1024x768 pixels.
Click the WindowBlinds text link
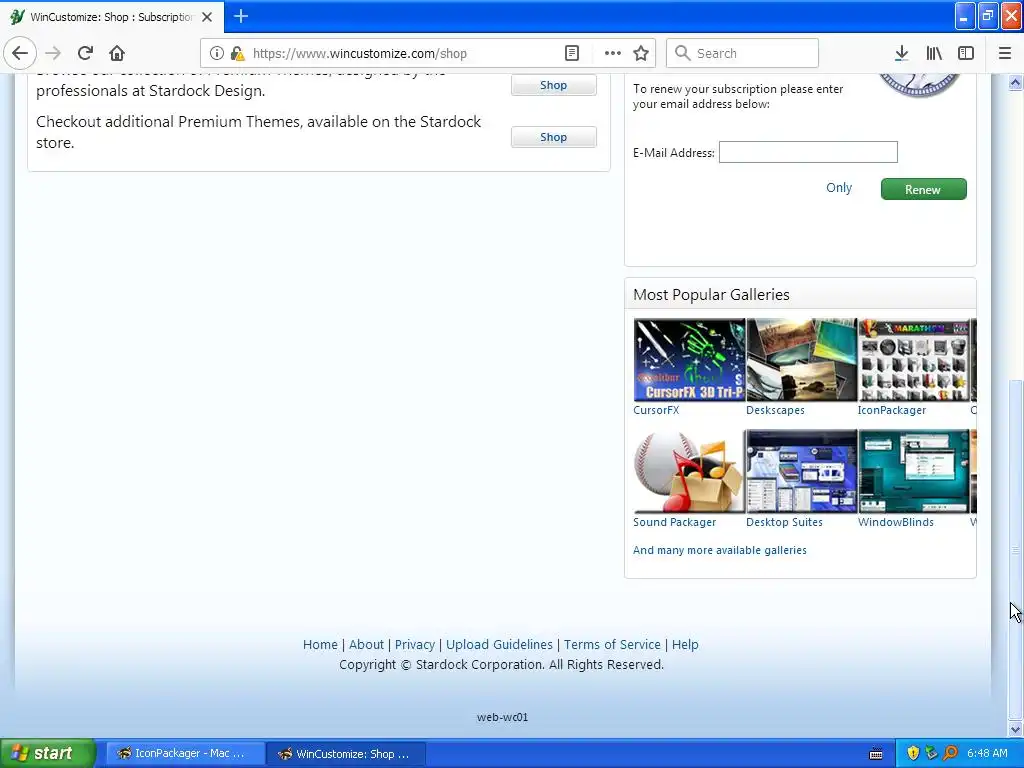point(895,522)
